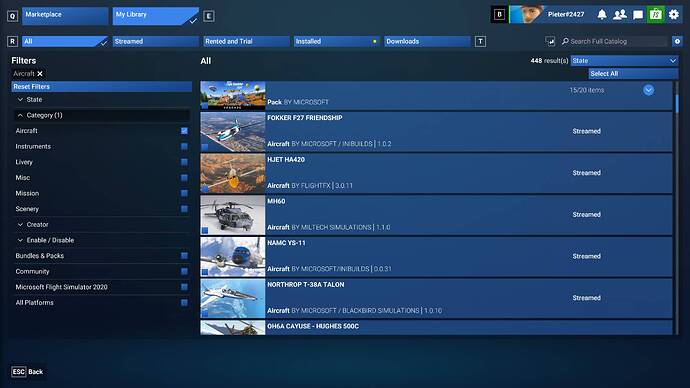This screenshot has height=388, width=690.
Task: Select the Streamed tab
Action: 155,41
